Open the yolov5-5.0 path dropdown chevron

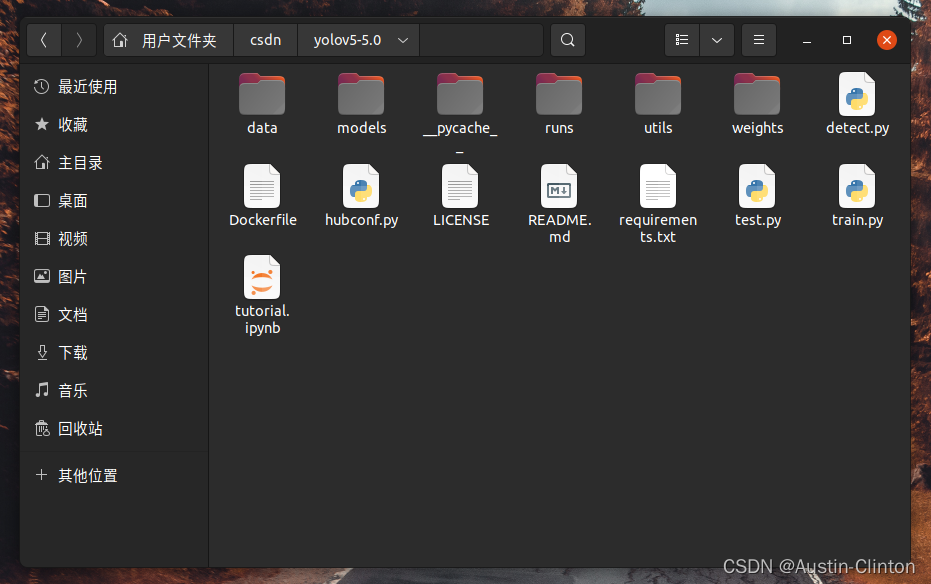pos(403,40)
